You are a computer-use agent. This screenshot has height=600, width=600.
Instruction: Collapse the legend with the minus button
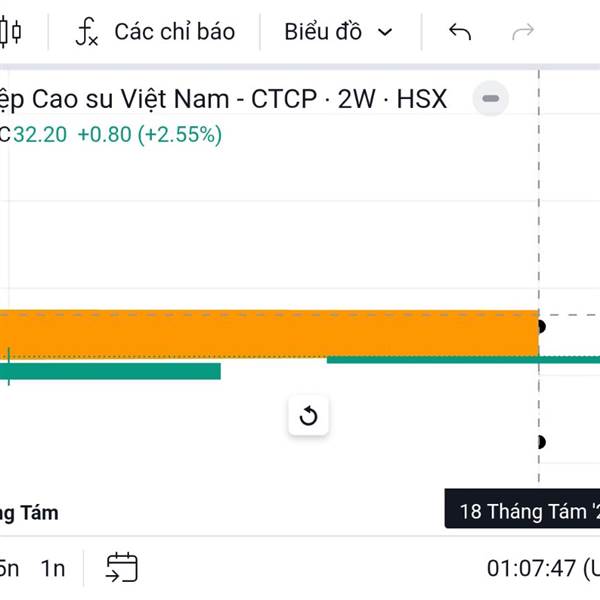491,99
